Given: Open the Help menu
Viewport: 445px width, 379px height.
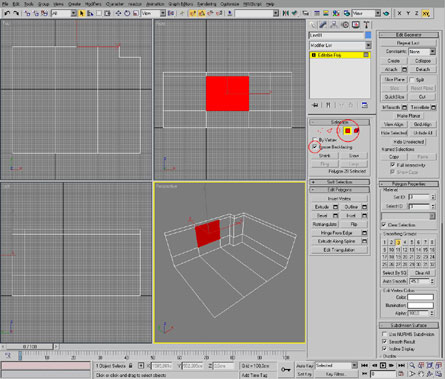Looking at the screenshot, I should coord(270,4).
